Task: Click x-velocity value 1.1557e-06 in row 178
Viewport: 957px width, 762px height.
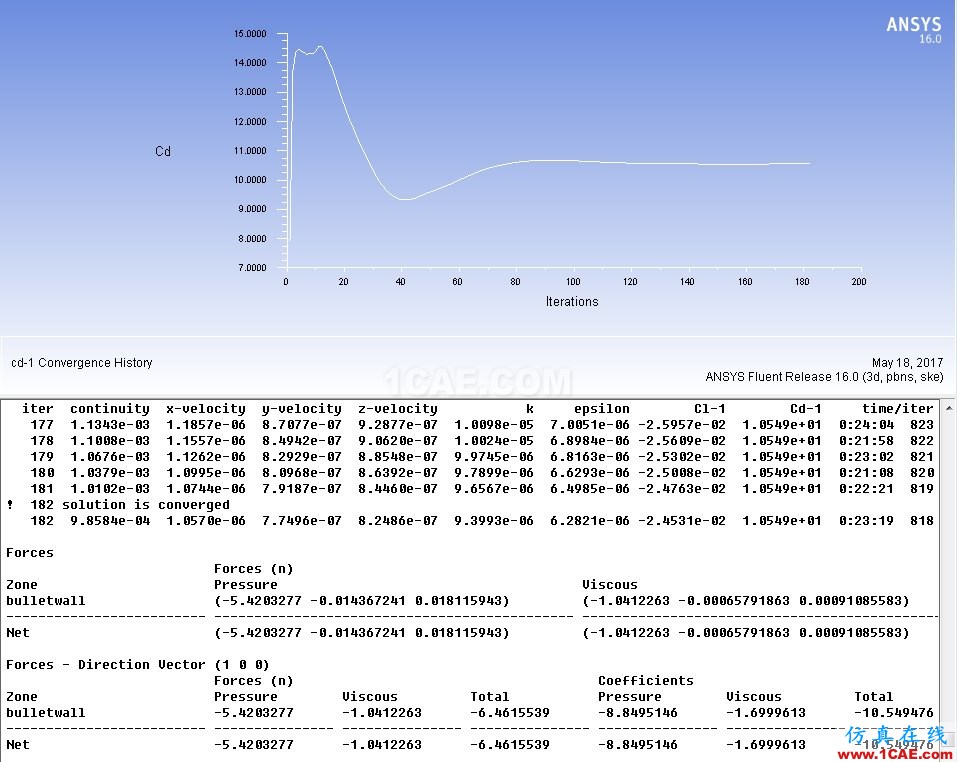Action: (206, 440)
